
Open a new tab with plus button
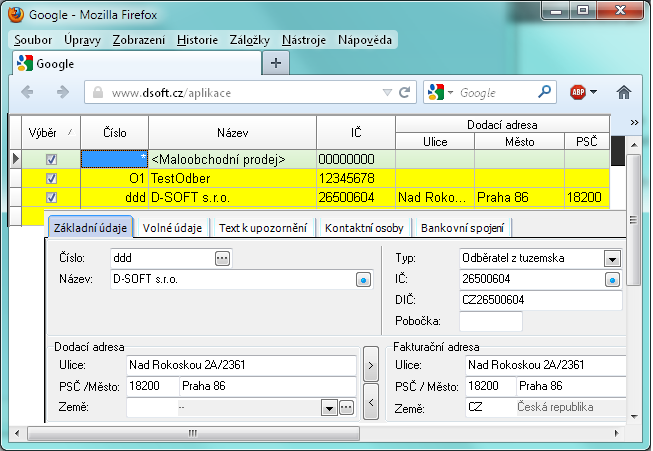click(276, 63)
